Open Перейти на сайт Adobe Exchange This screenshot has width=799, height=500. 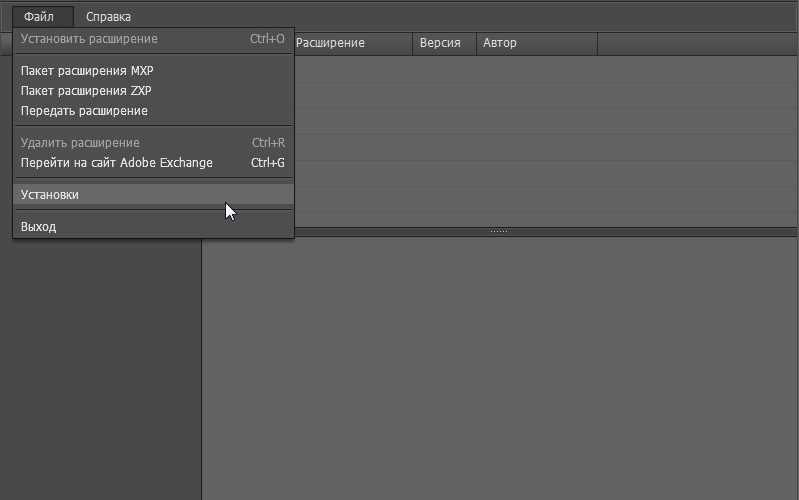116,163
